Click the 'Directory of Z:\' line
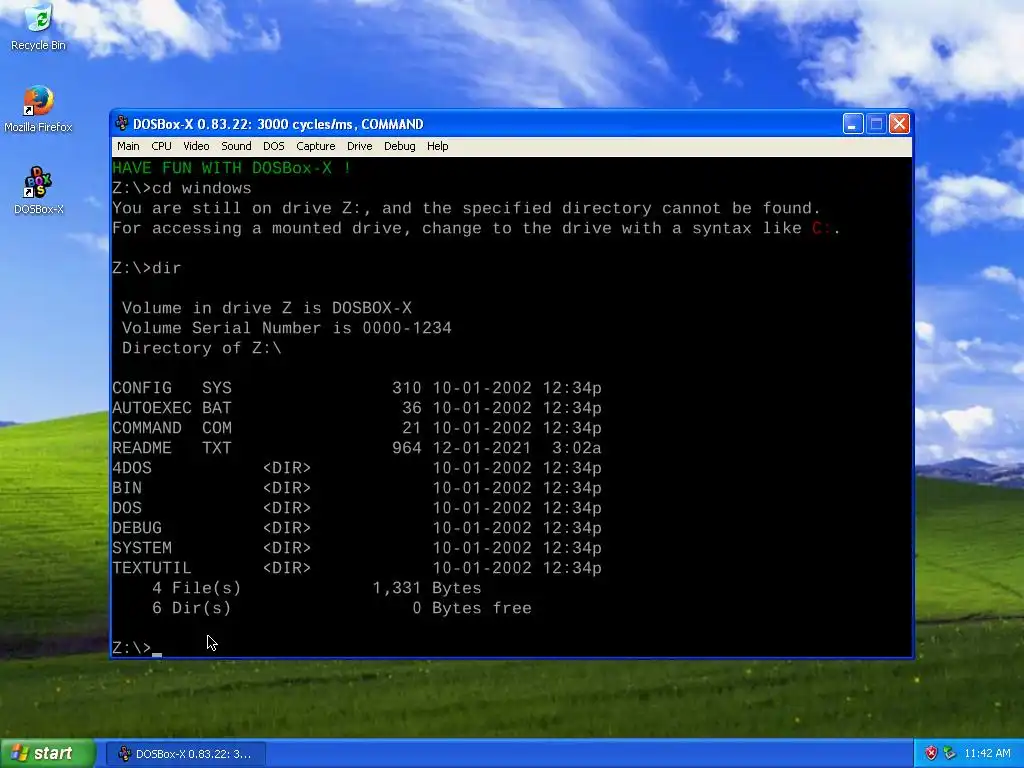 point(202,348)
